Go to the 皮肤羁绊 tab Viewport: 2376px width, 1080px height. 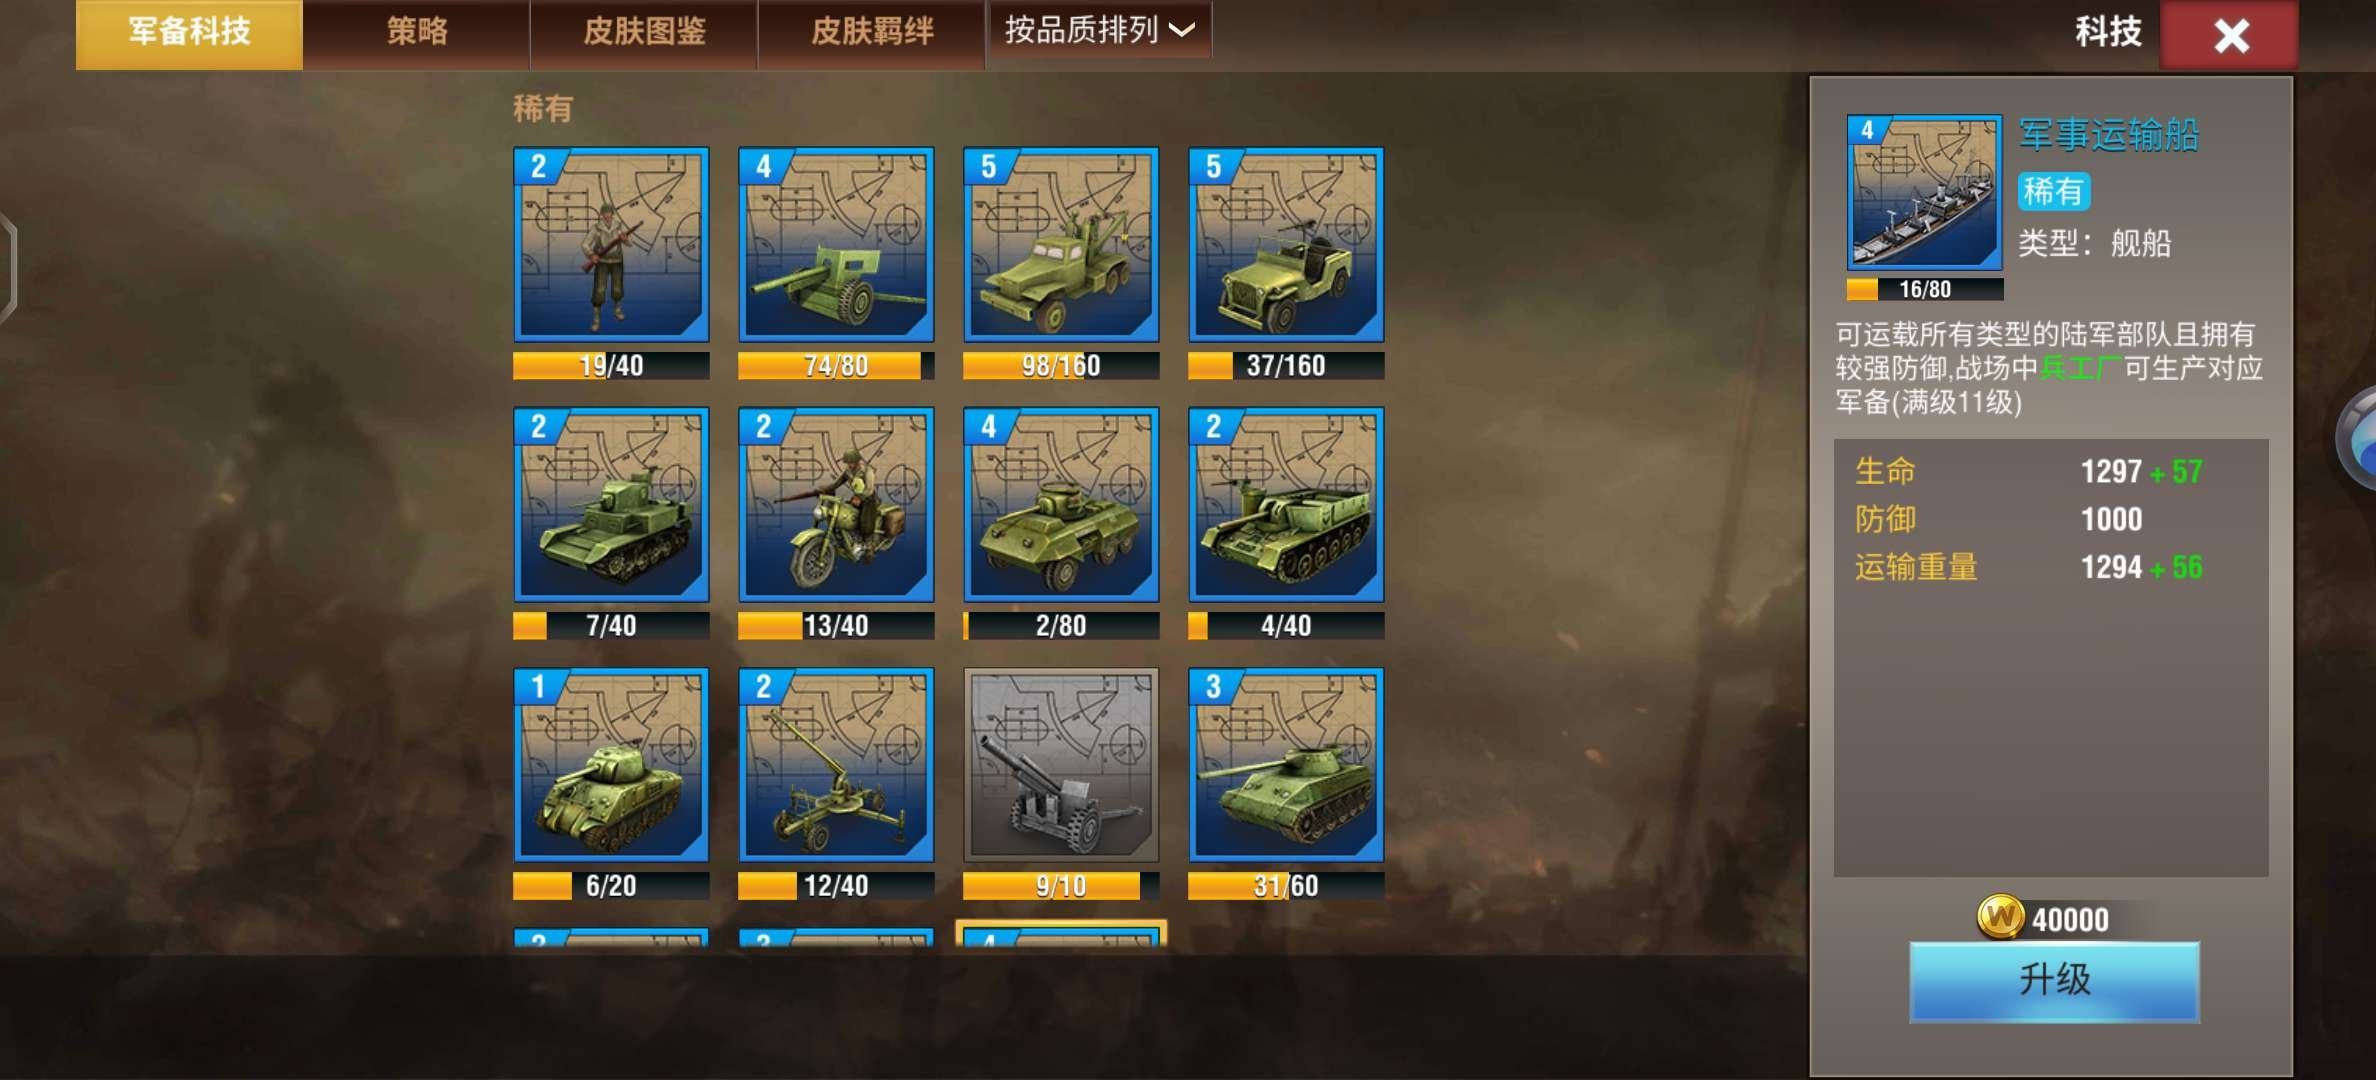tap(872, 33)
